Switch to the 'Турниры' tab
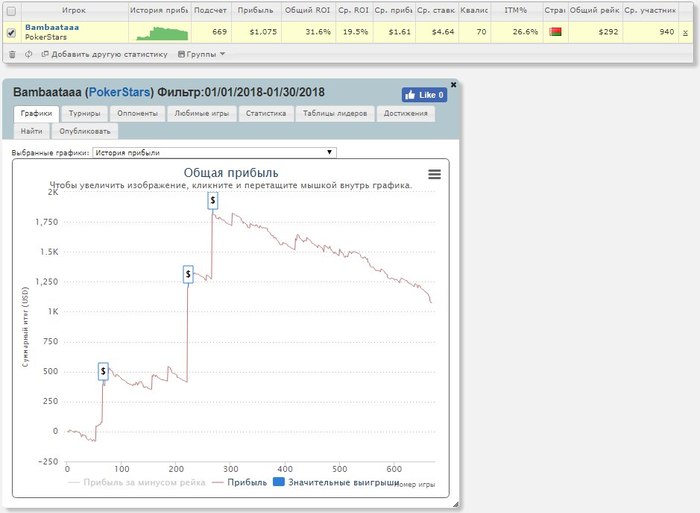Image resolution: width=700 pixels, height=513 pixels. coord(84,113)
